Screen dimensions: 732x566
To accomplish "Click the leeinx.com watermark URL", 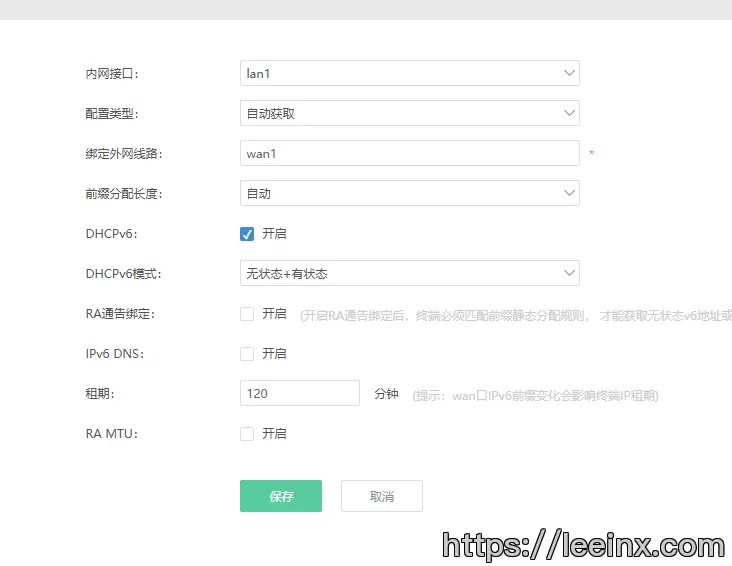I will pos(583,545).
